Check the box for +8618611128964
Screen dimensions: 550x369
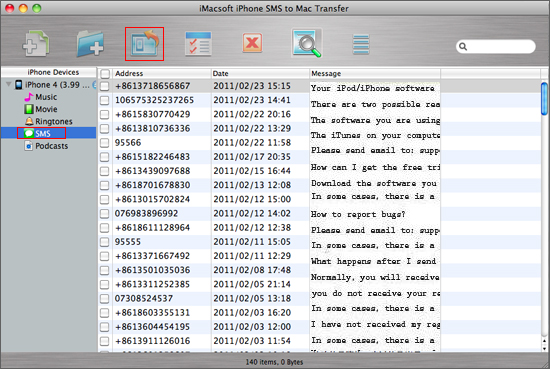pos(105,228)
